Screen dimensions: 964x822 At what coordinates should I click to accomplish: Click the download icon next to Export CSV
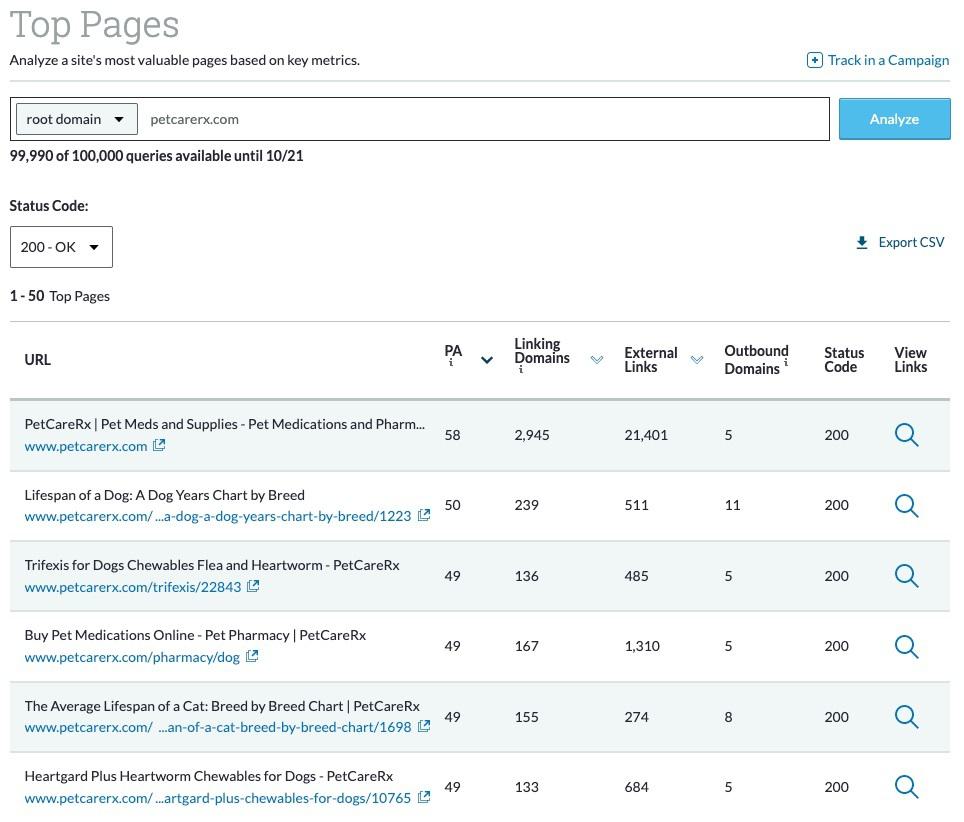coord(861,241)
